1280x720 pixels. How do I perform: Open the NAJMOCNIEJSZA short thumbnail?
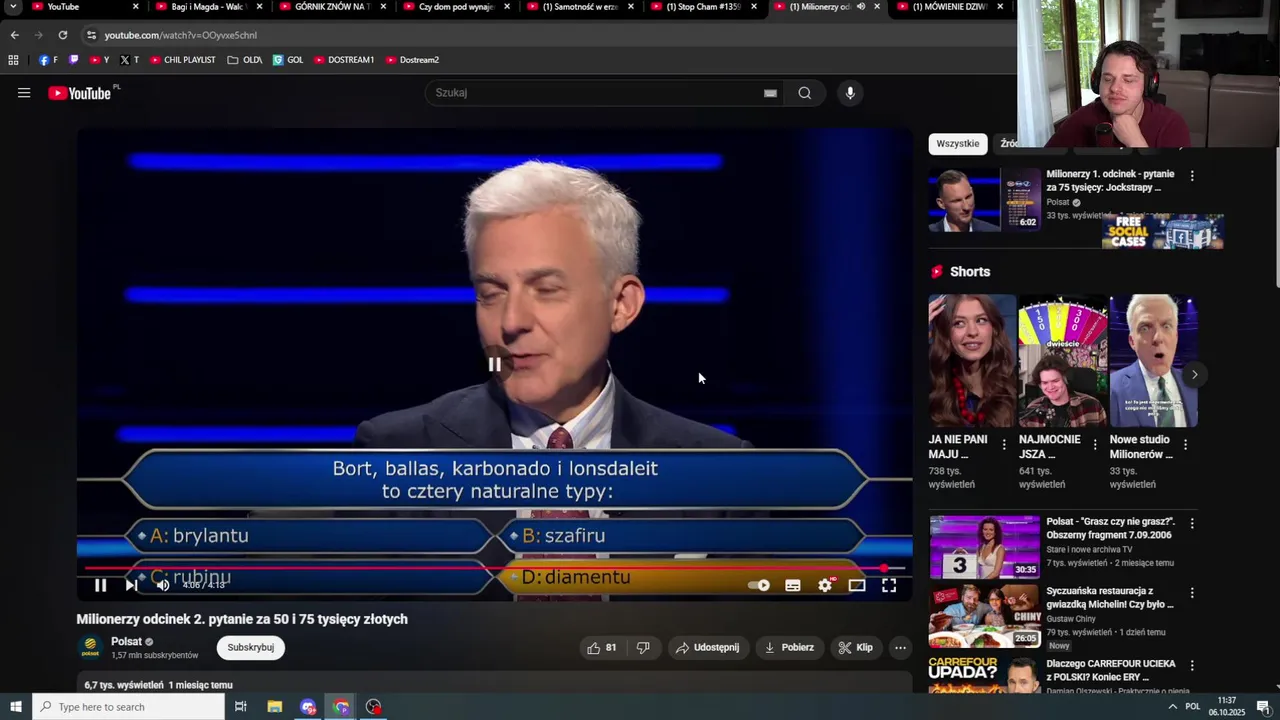(x=1062, y=361)
